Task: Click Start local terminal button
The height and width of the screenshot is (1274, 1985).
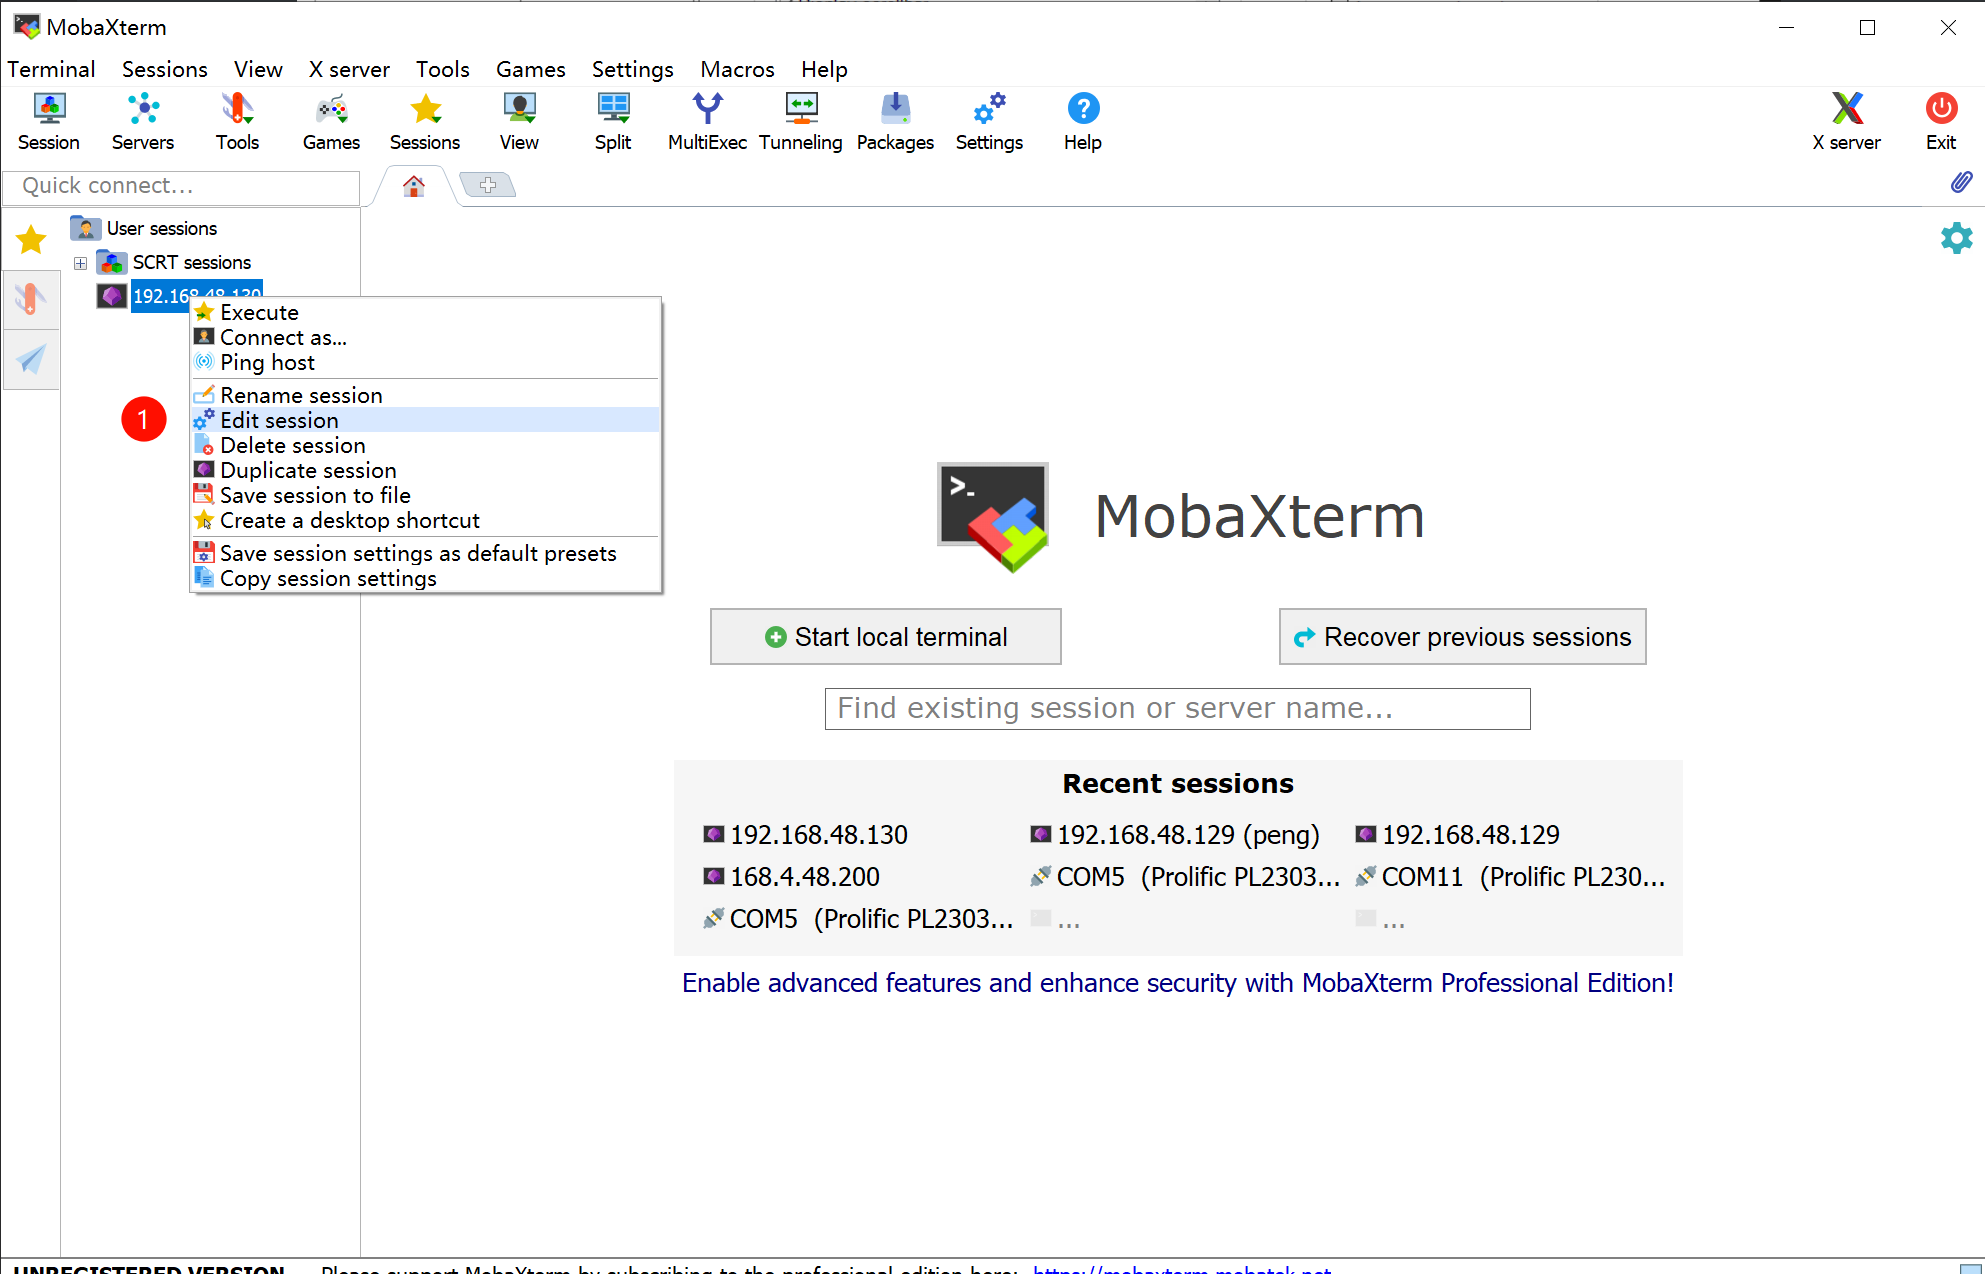Action: pos(885,637)
